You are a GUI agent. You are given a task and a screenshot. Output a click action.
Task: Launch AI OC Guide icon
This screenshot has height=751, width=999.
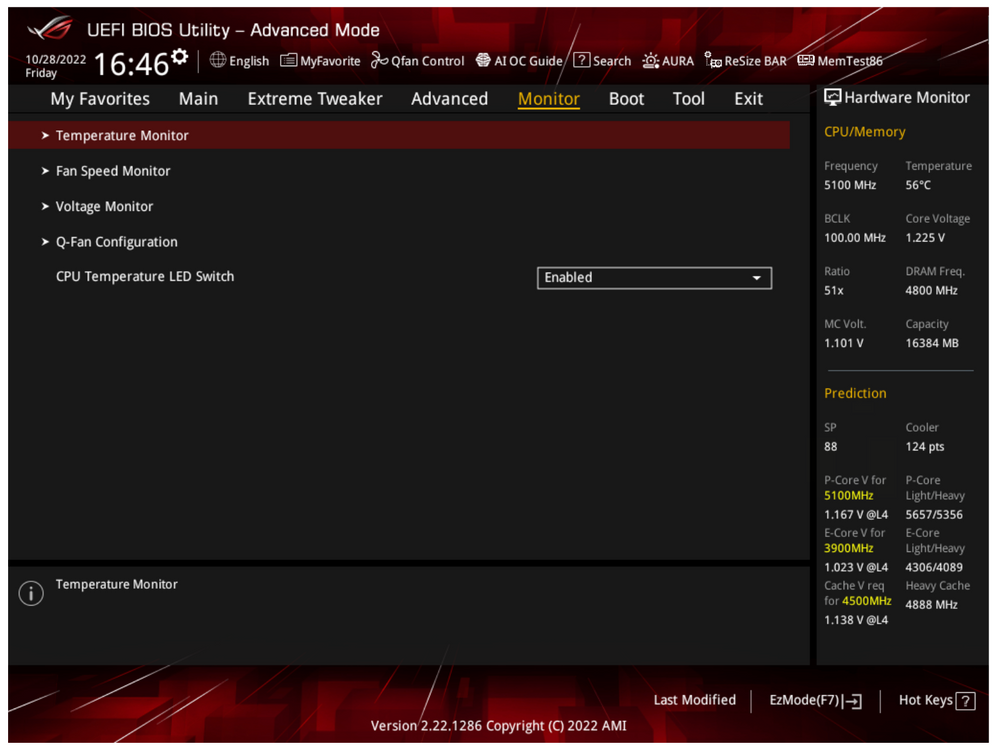coord(484,60)
